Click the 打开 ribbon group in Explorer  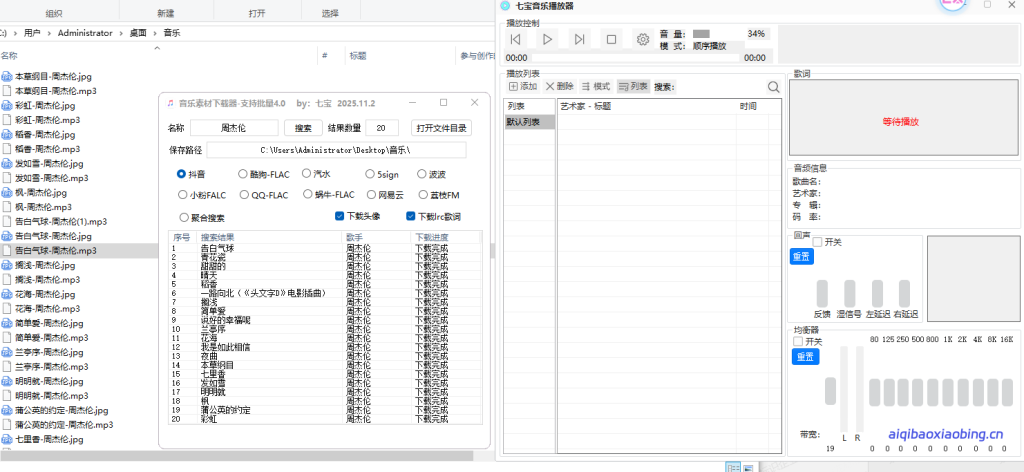point(257,13)
